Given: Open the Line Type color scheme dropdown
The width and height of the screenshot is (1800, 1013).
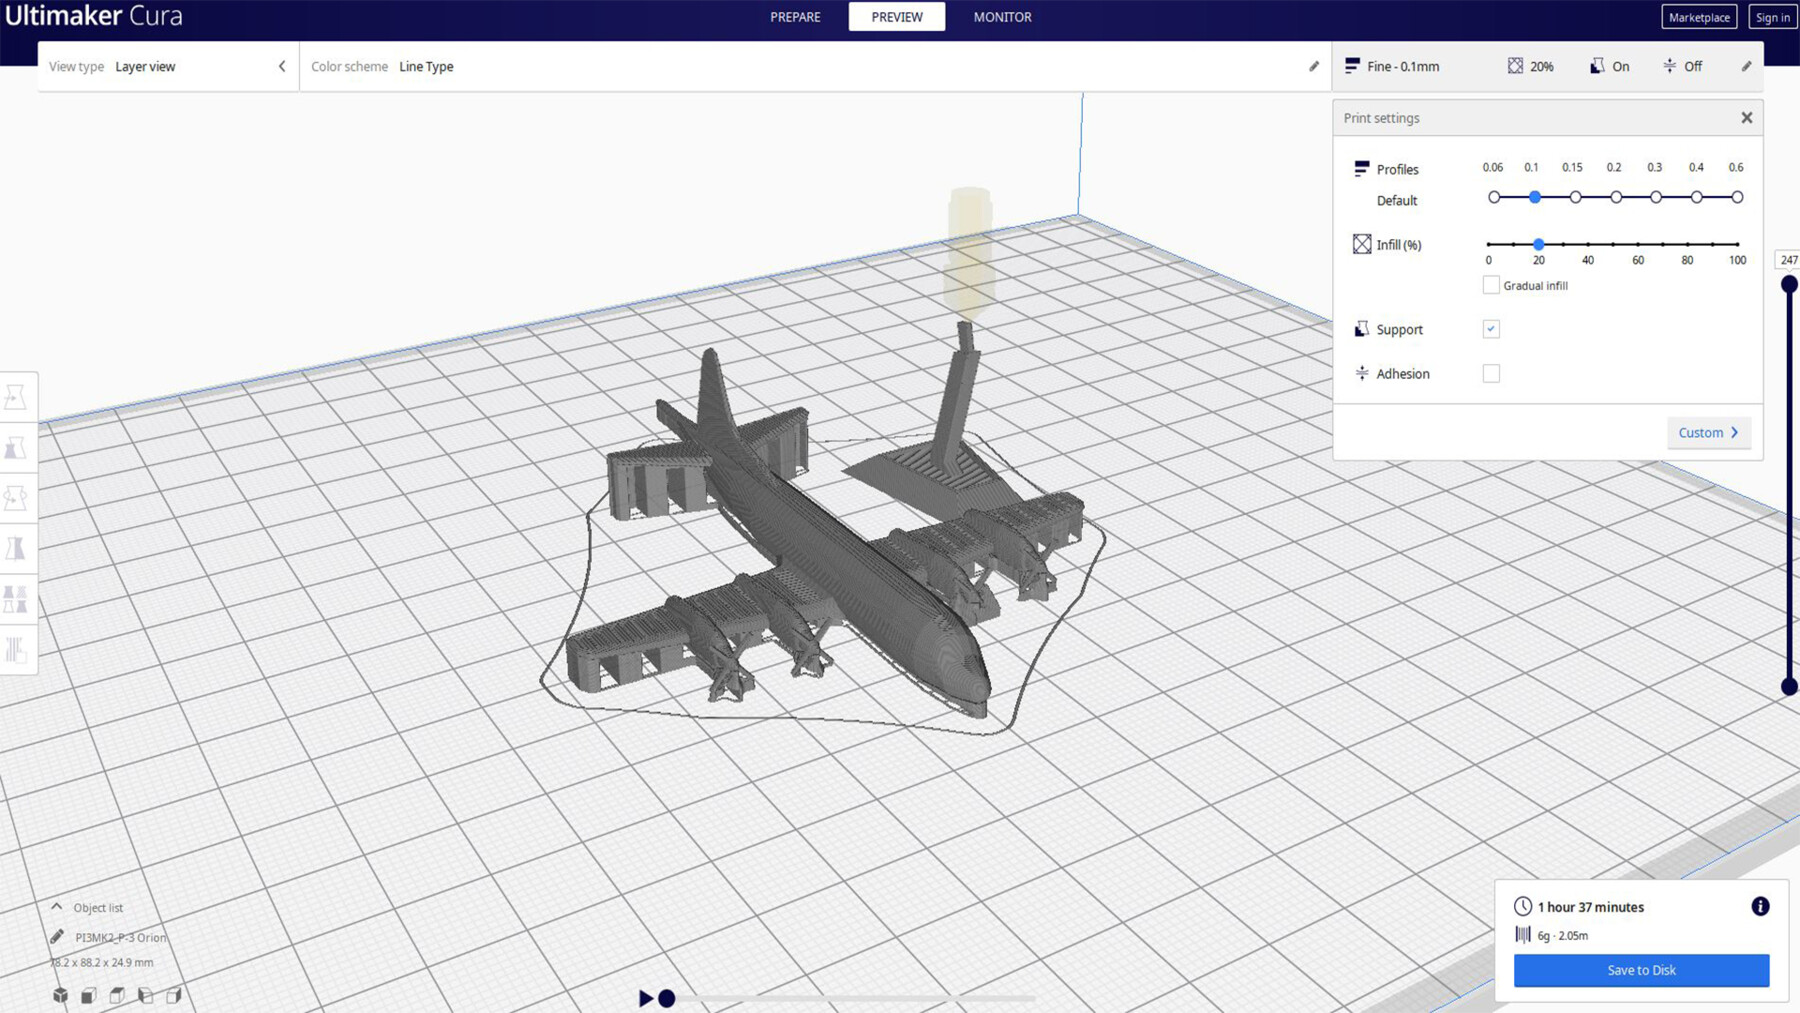Looking at the screenshot, I should (x=427, y=66).
